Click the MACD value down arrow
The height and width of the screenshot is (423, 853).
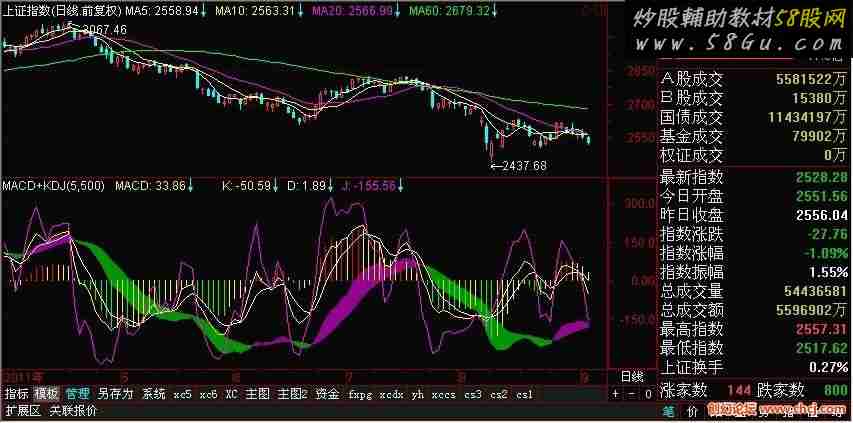coord(190,186)
